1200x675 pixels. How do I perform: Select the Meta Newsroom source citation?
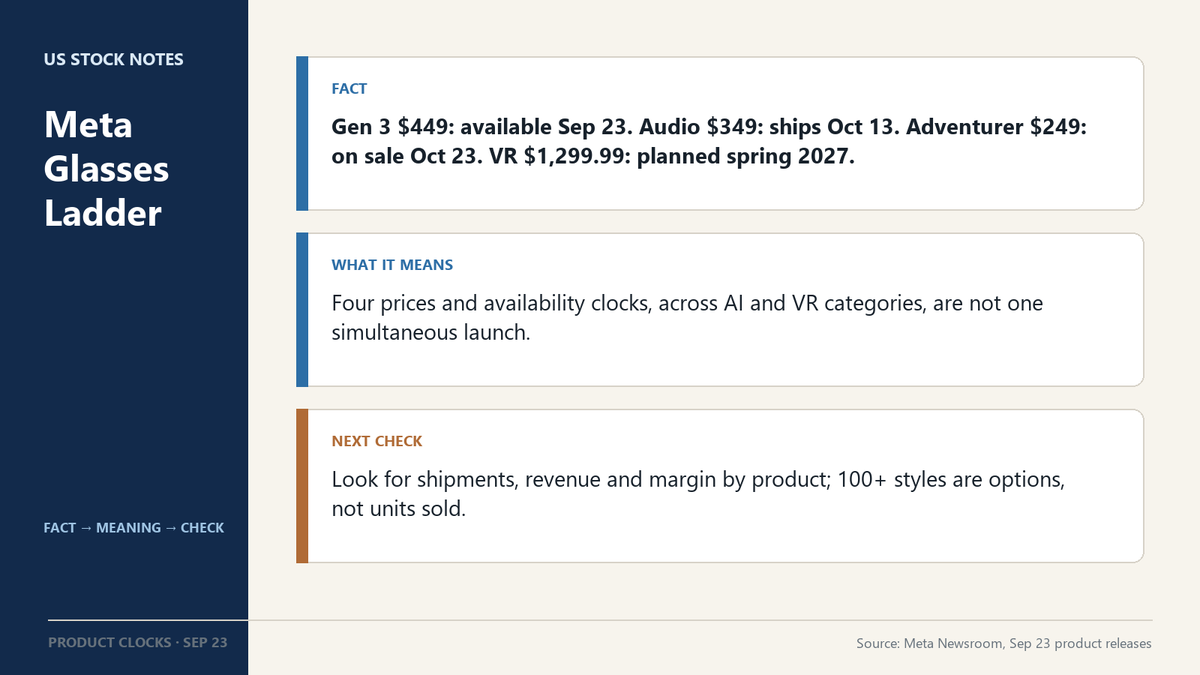pyautogui.click(x=1004, y=643)
